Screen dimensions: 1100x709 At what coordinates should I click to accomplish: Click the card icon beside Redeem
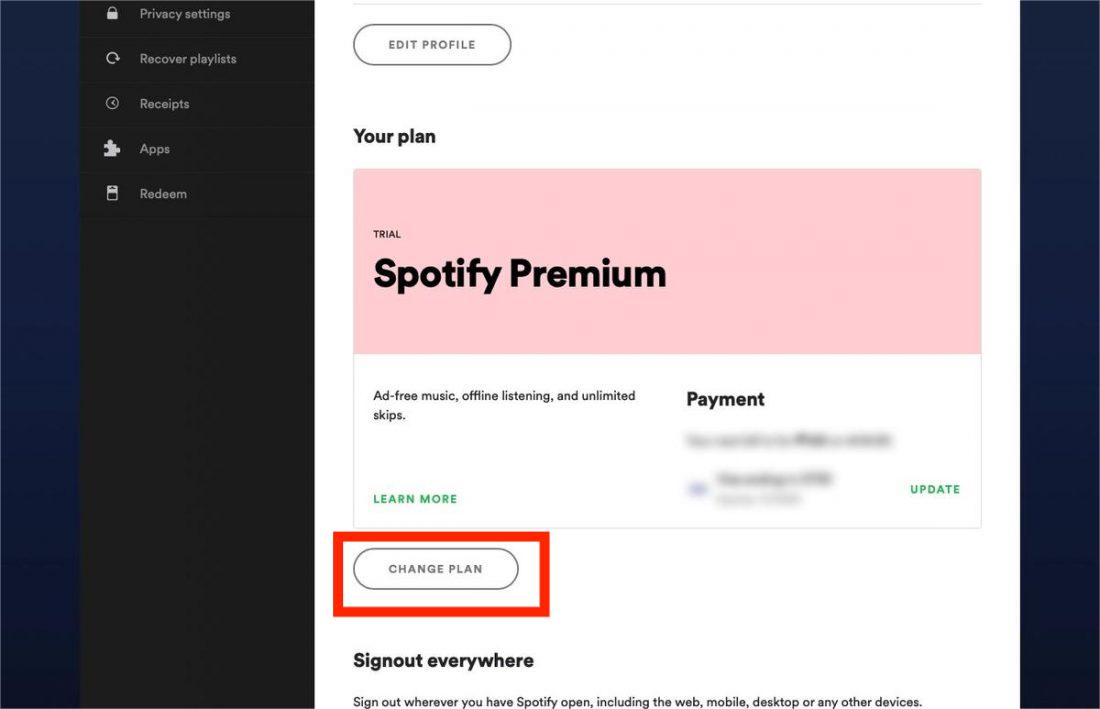point(112,194)
